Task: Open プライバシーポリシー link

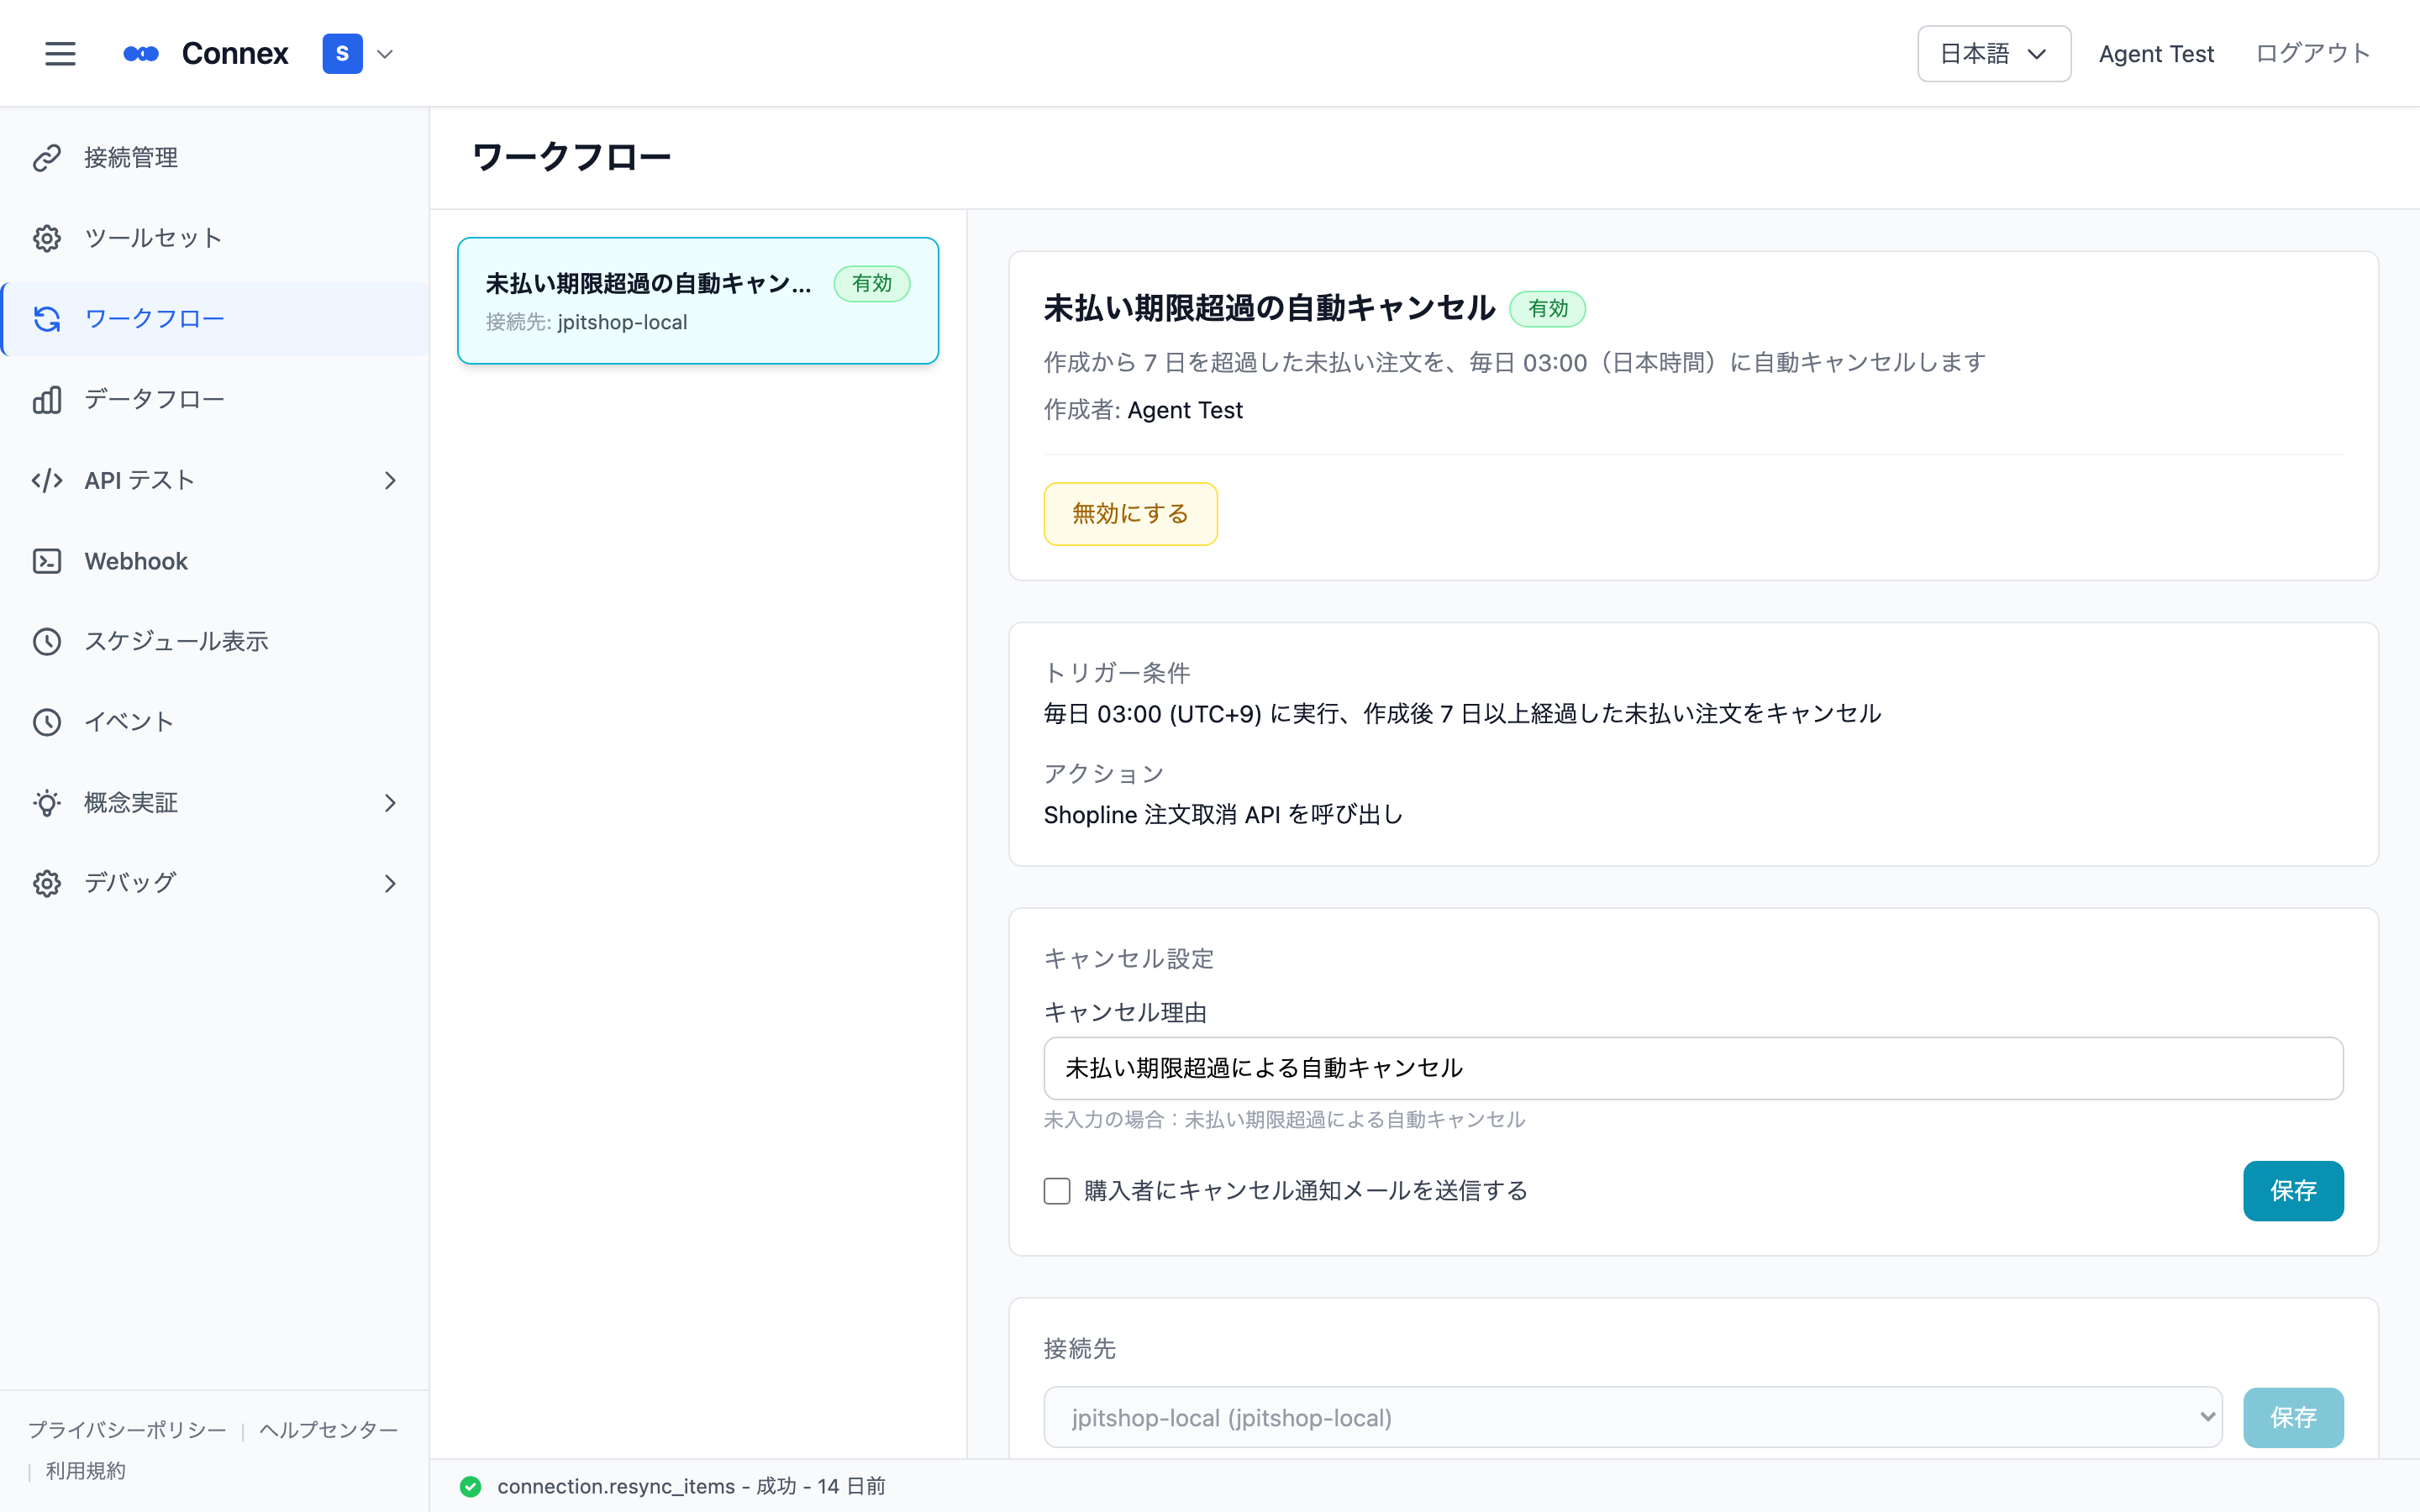Action: click(127, 1430)
